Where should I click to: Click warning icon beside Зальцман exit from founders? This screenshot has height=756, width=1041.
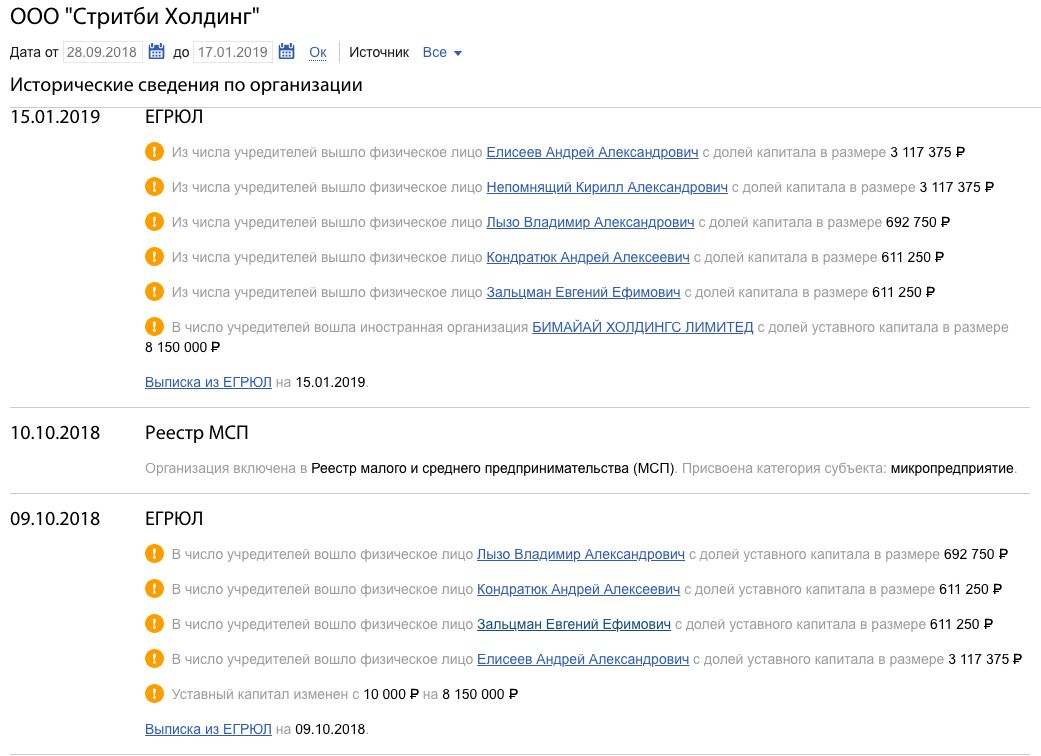[154, 291]
